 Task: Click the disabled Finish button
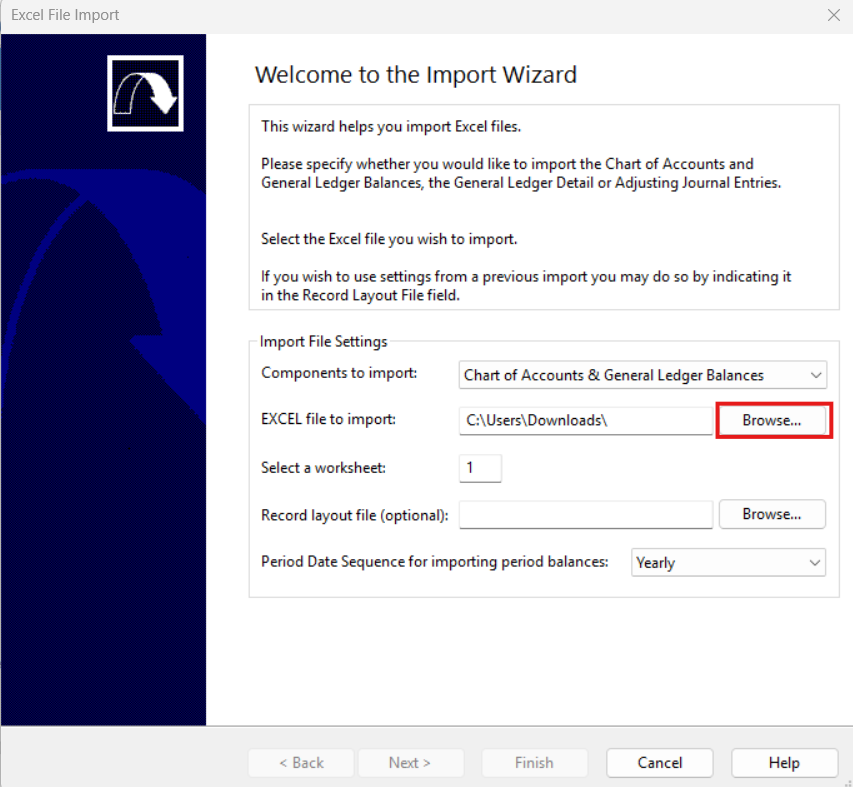tap(534, 763)
